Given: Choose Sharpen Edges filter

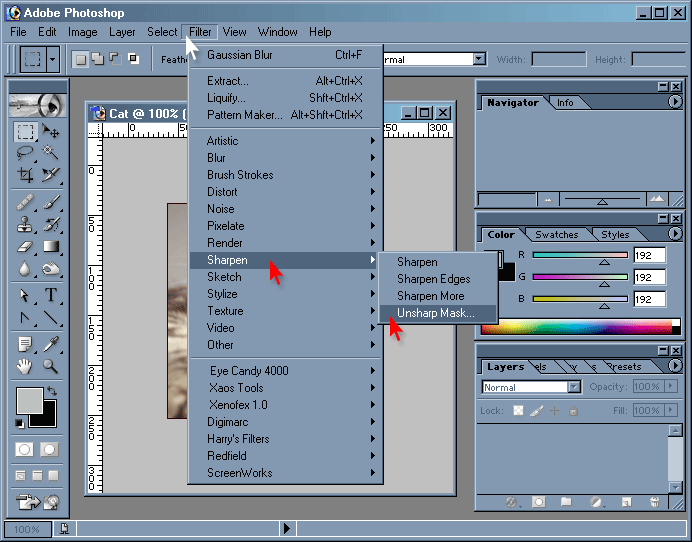Looking at the screenshot, I should tap(438, 279).
